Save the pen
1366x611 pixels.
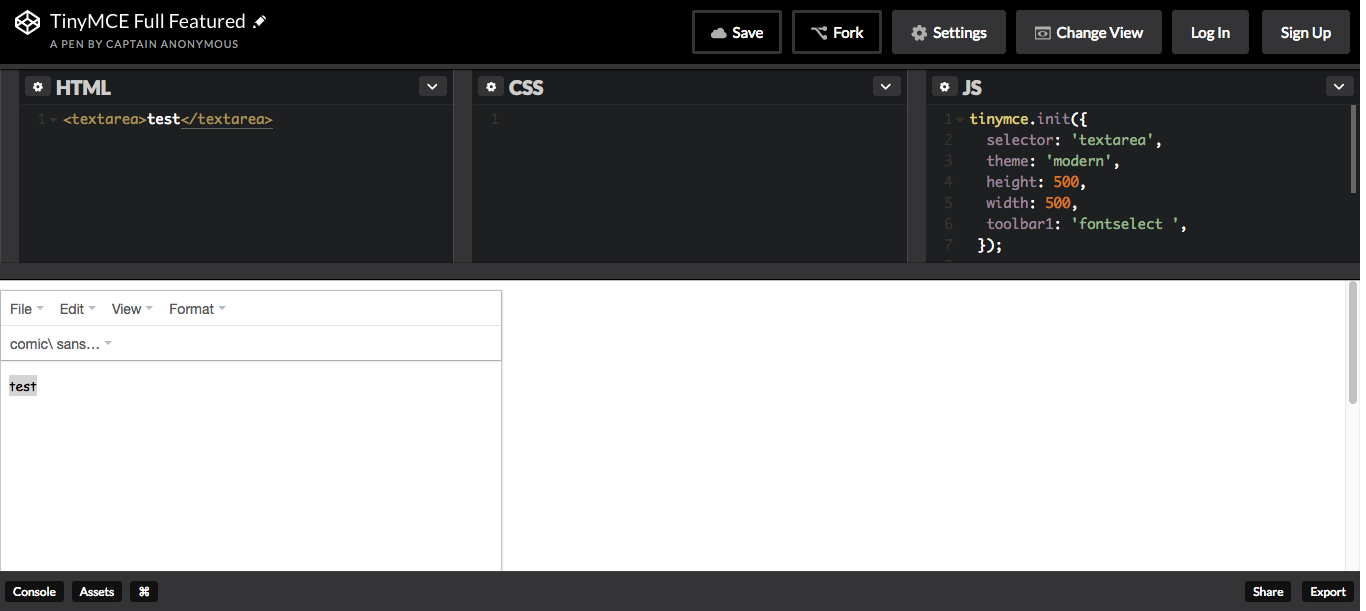737,32
